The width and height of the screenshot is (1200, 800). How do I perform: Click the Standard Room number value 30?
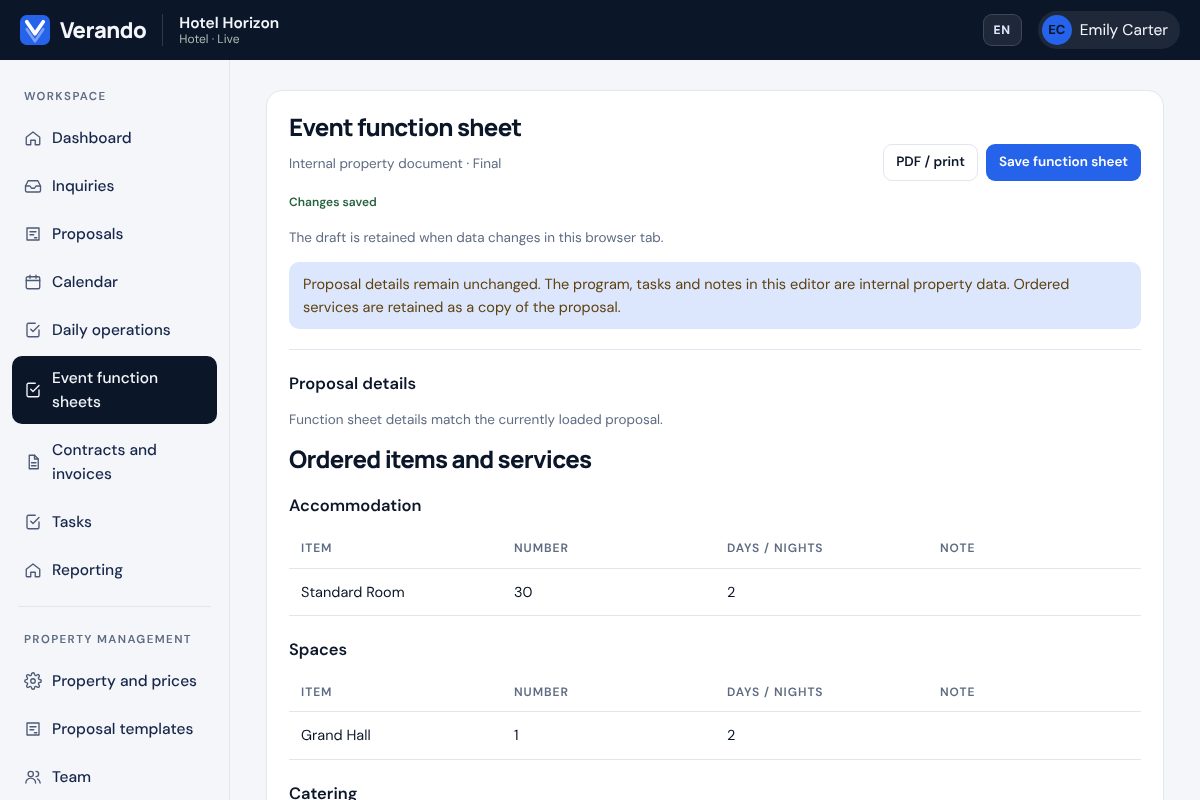coord(523,592)
